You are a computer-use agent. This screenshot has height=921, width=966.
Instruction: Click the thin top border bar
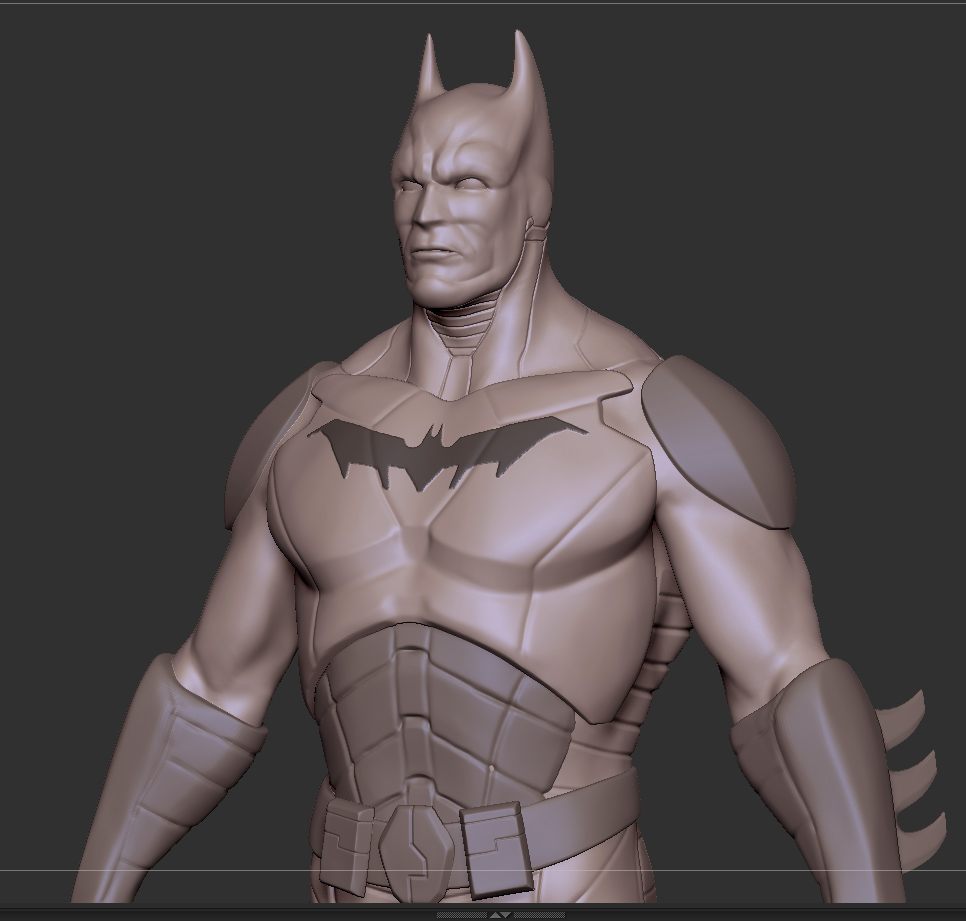click(x=480, y=2)
